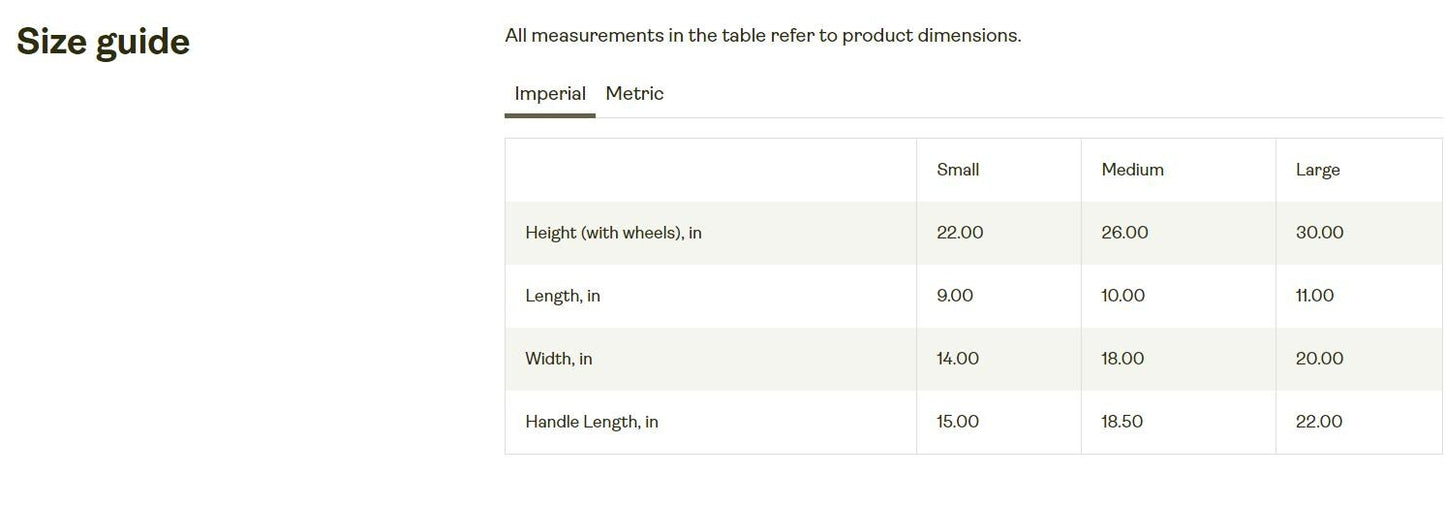Screen dimensions: 1445x506
Task: Click the 9.00 small length value
Action: click(954, 296)
